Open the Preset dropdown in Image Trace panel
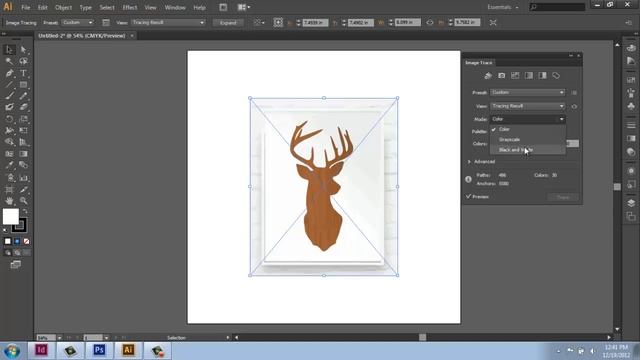 coord(527,93)
